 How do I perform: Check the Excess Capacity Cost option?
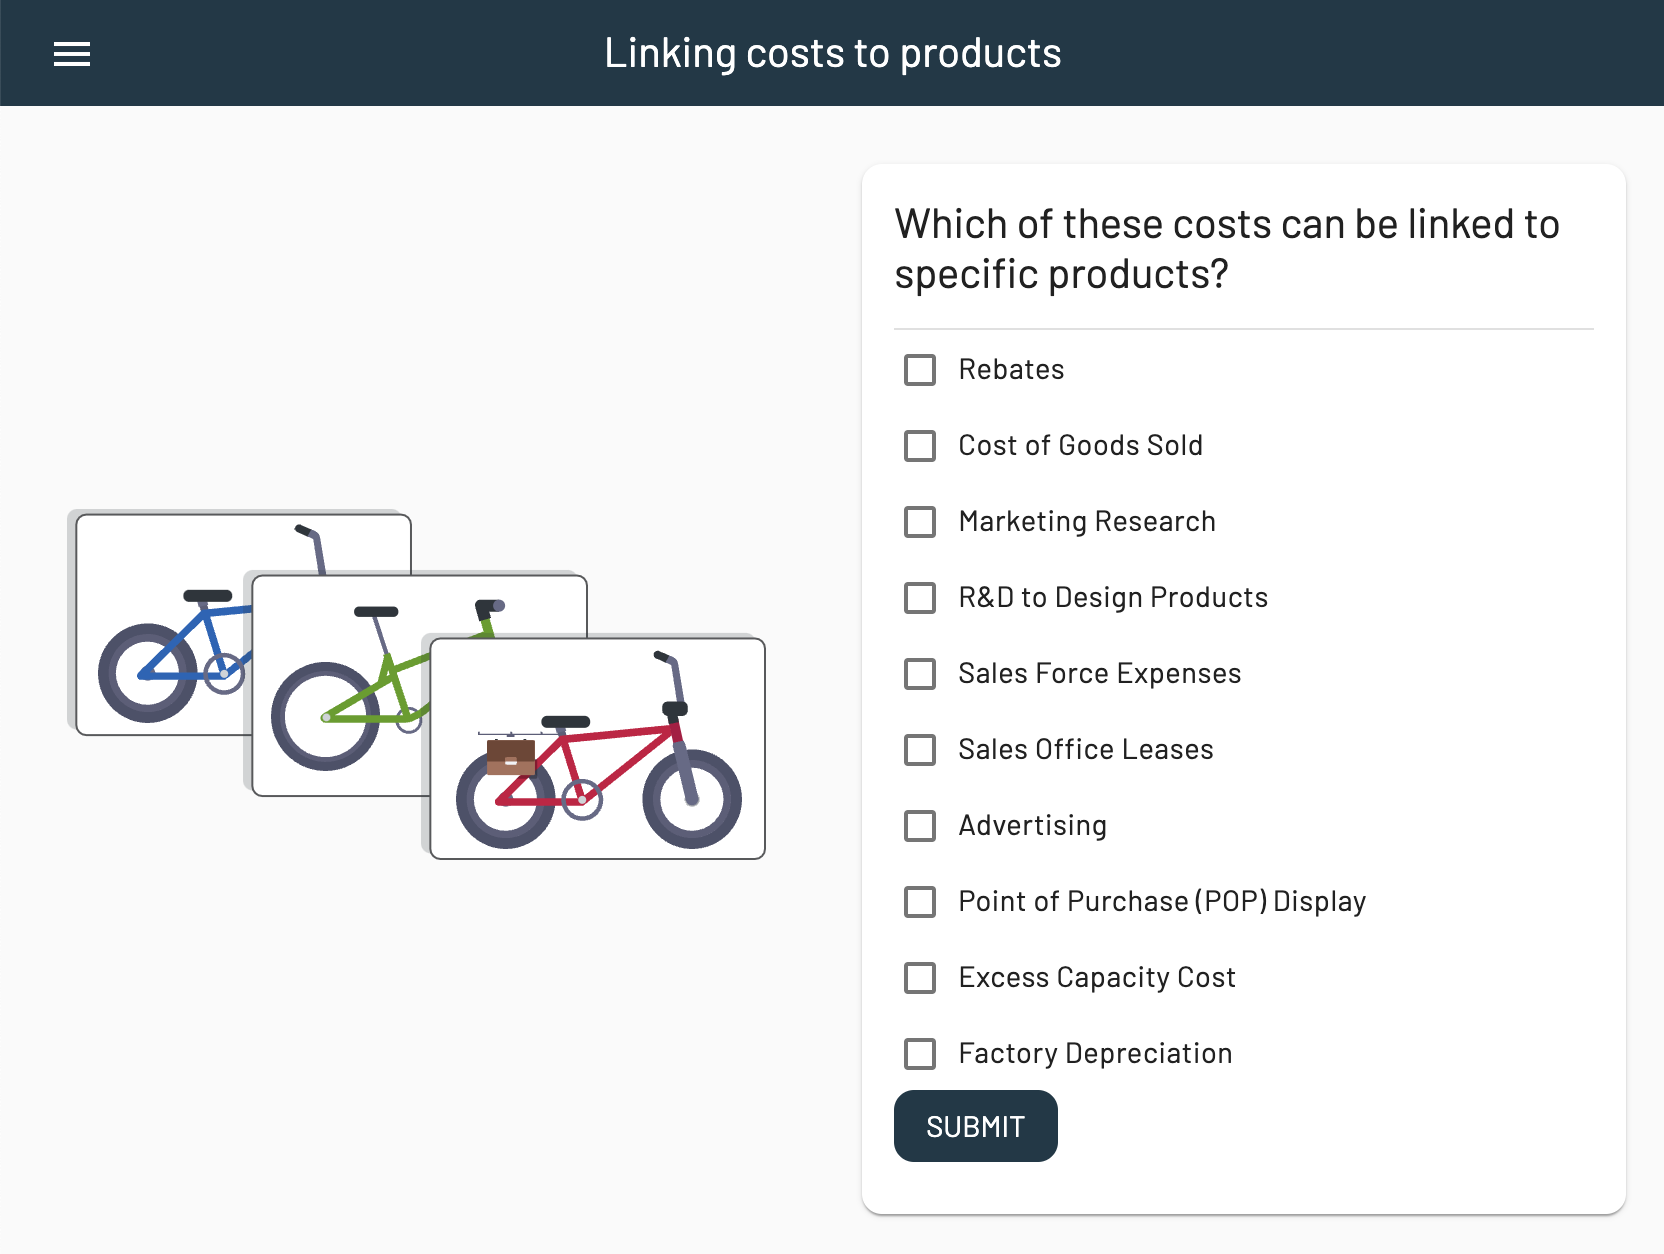[x=919, y=978]
